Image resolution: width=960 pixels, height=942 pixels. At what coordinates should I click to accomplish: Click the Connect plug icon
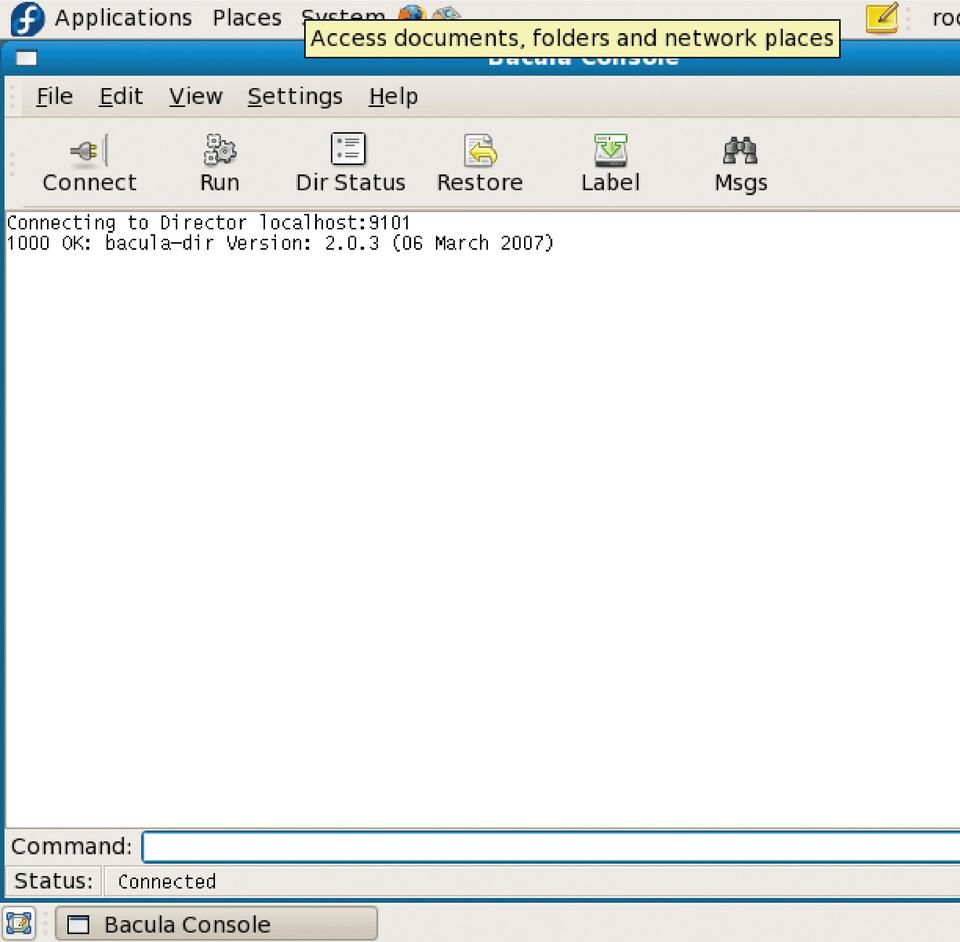tap(89, 151)
